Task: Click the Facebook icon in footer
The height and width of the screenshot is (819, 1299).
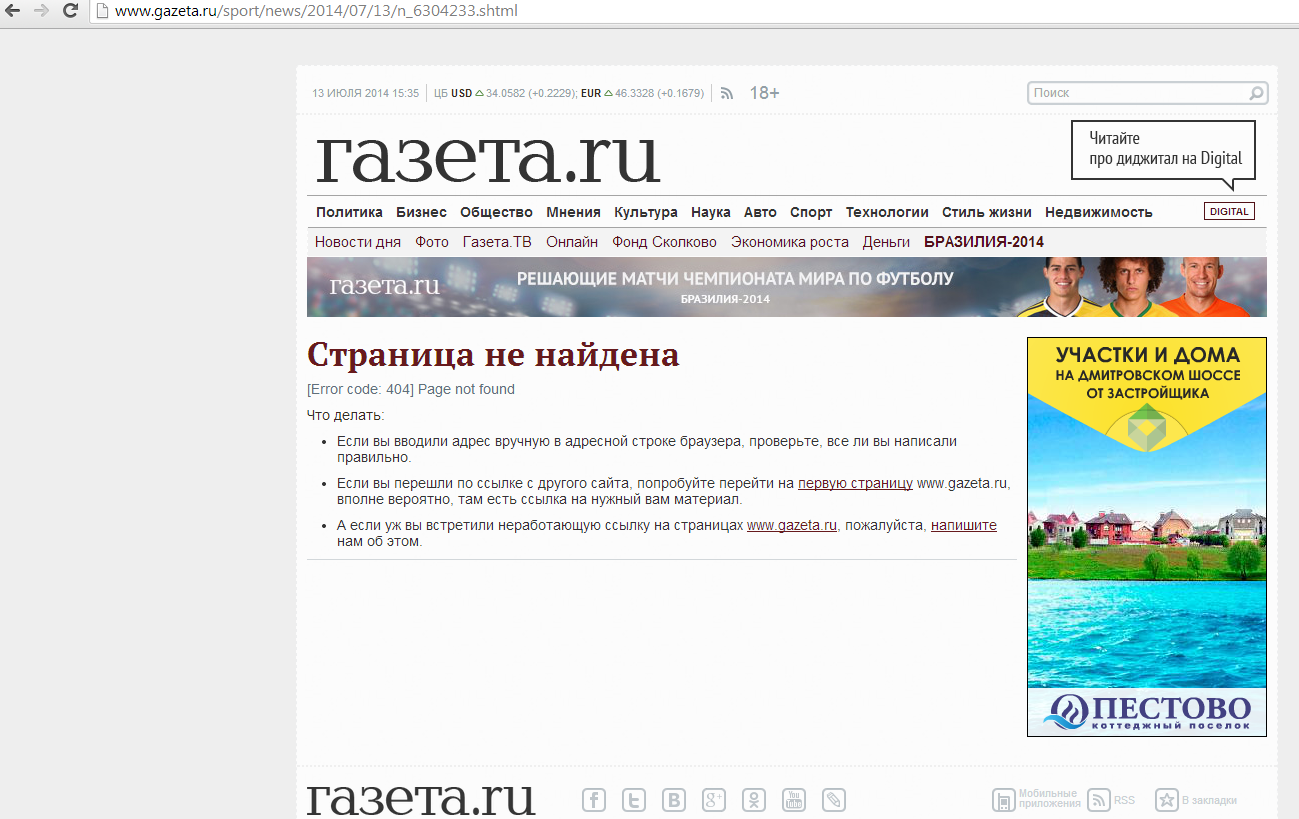Action: (x=594, y=800)
